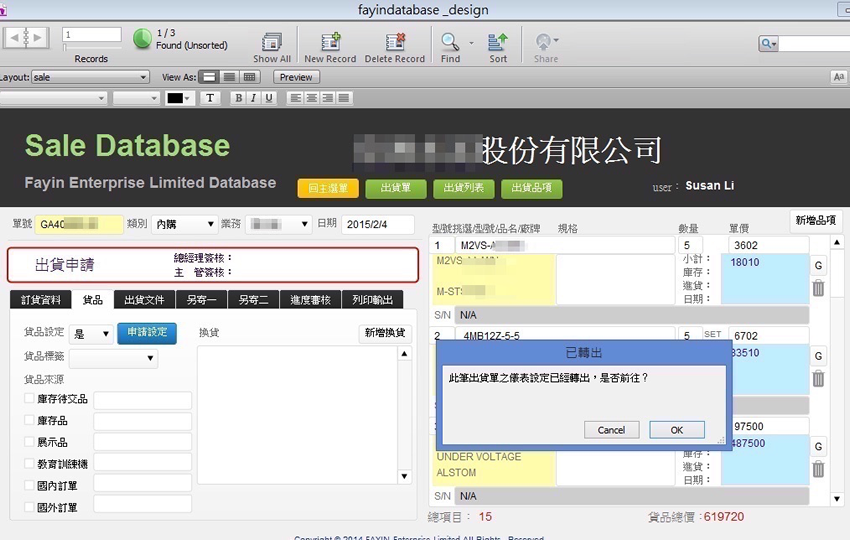Click the 日期 field showing 2015/2/4
The width and height of the screenshot is (850, 540).
378,224
